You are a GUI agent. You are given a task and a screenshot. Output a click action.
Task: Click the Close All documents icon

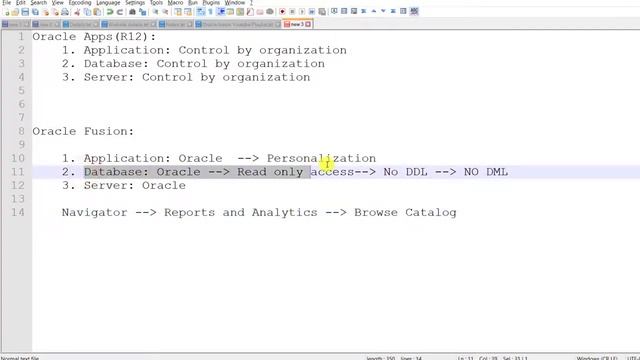[x=55, y=12]
